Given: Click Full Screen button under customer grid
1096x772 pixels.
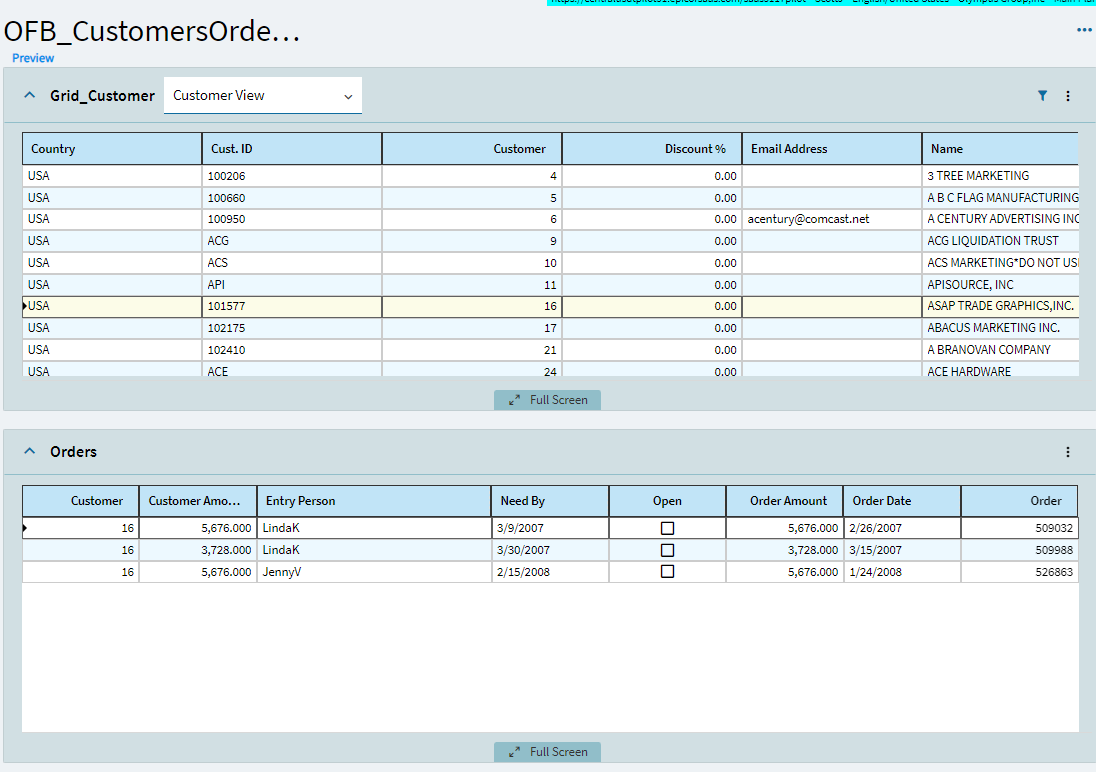Looking at the screenshot, I should (x=547, y=400).
